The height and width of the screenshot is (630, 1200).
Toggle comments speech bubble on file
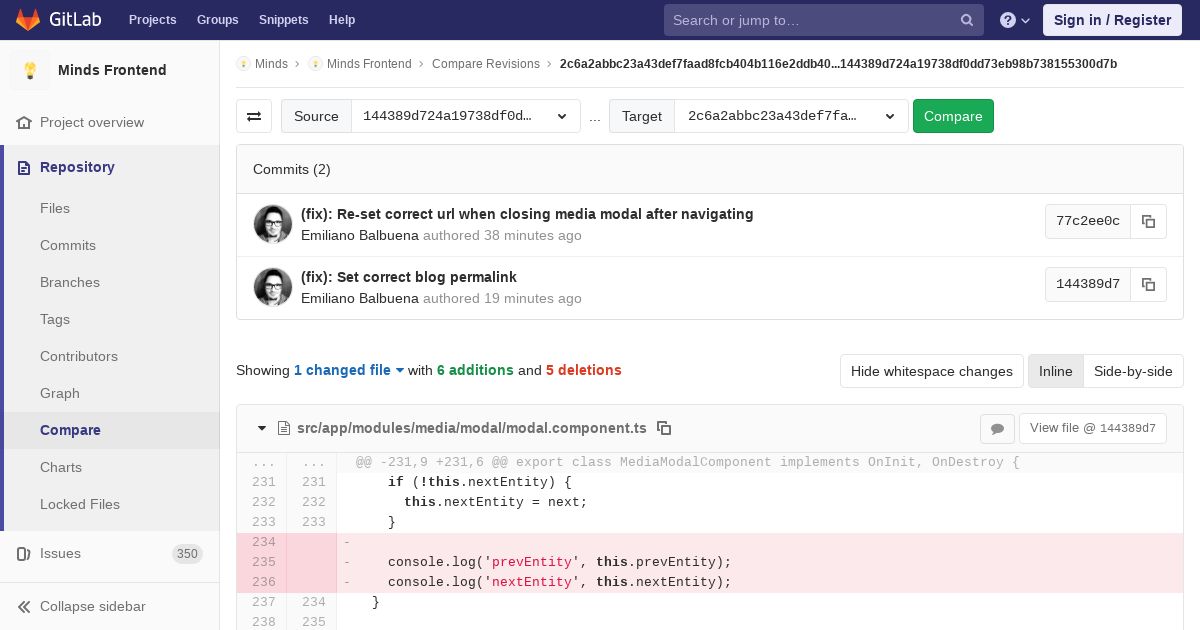coord(997,428)
